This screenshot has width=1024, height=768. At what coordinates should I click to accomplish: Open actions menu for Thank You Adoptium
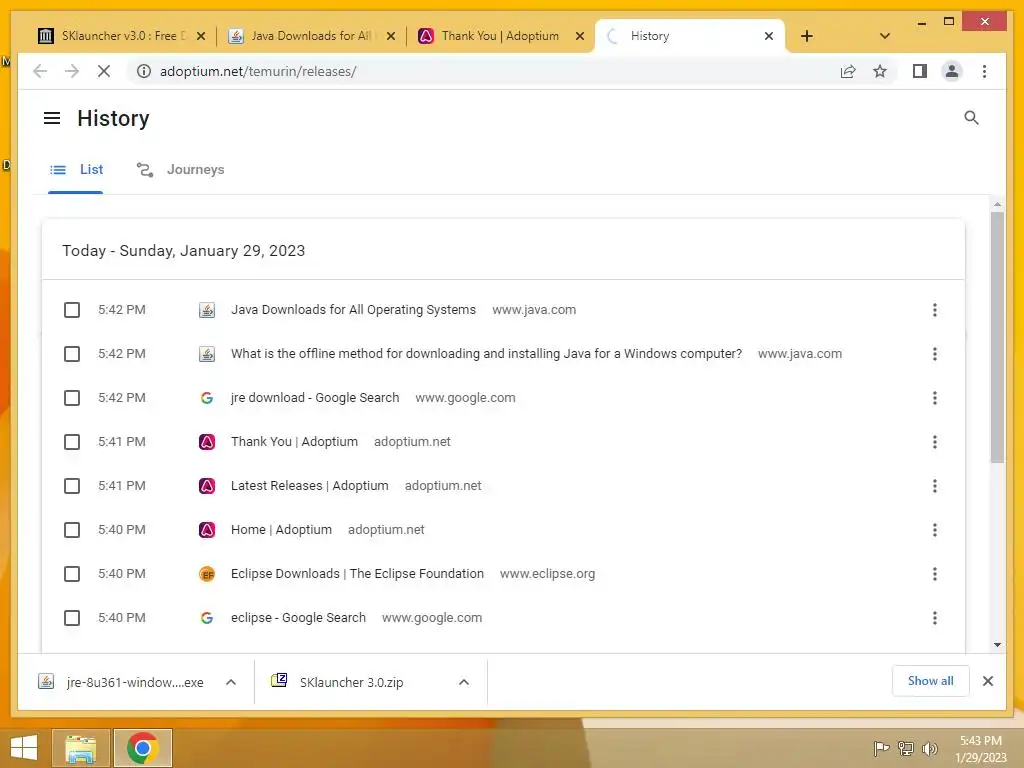(x=935, y=442)
